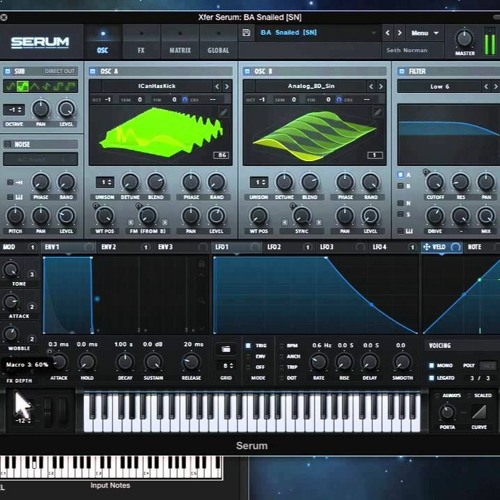The width and height of the screenshot is (500, 500).
Task: Enable filter routing checkbox N
Action: [x=400, y=203]
